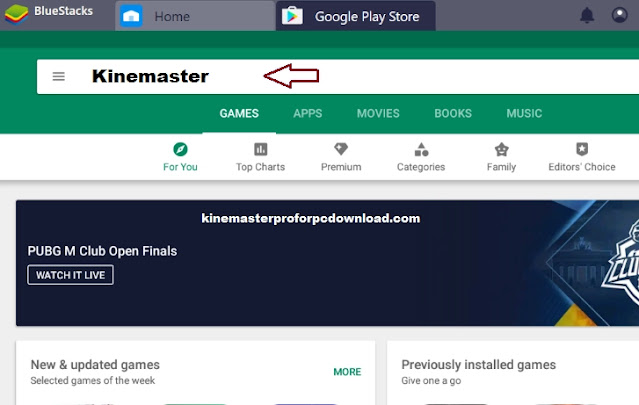This screenshot has height=405, width=639.
Task: Open Categories shapes icon
Action: 421,150
